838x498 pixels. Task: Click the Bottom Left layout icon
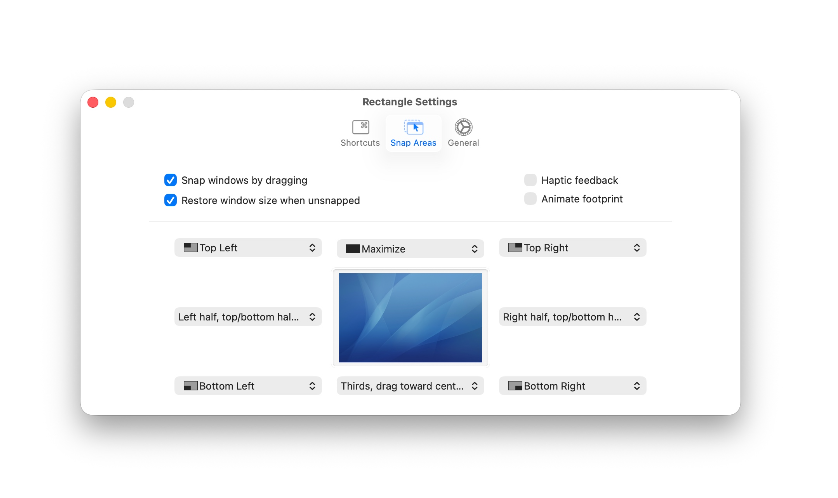191,385
